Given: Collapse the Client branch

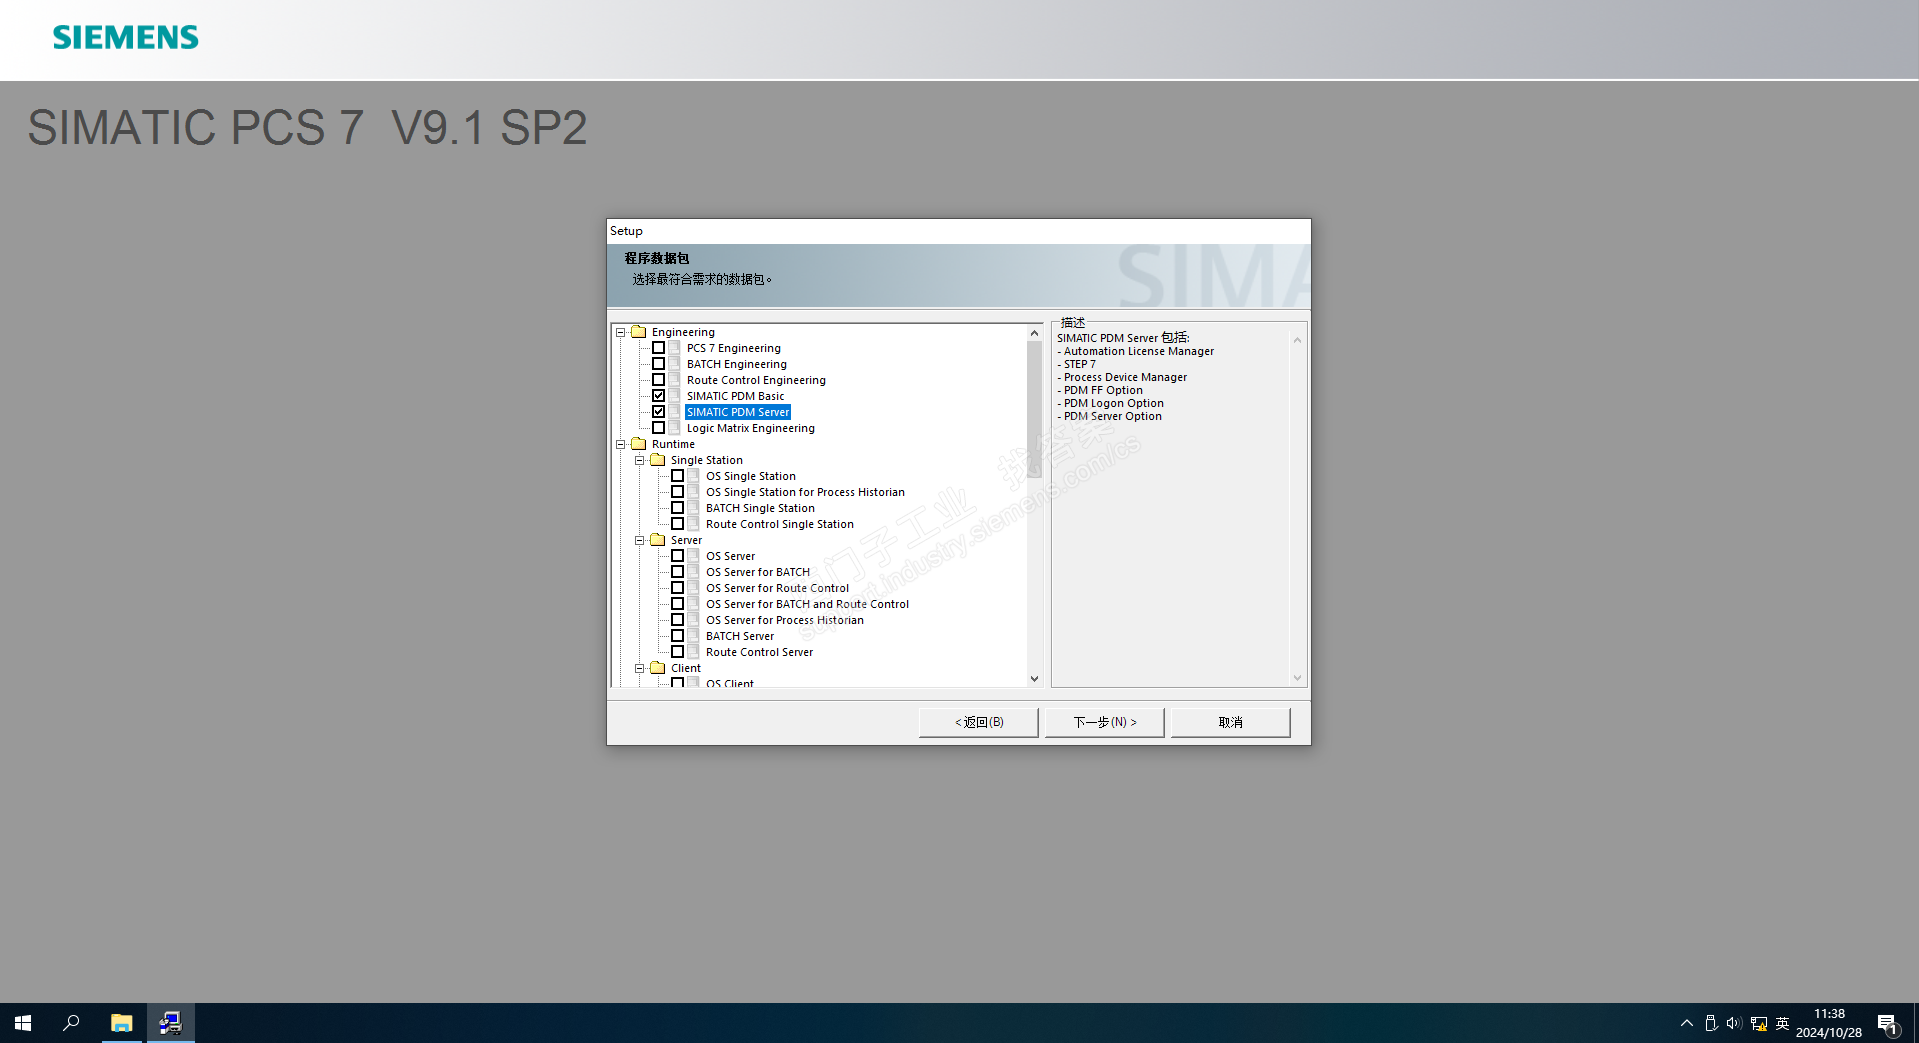Looking at the screenshot, I should (640, 668).
